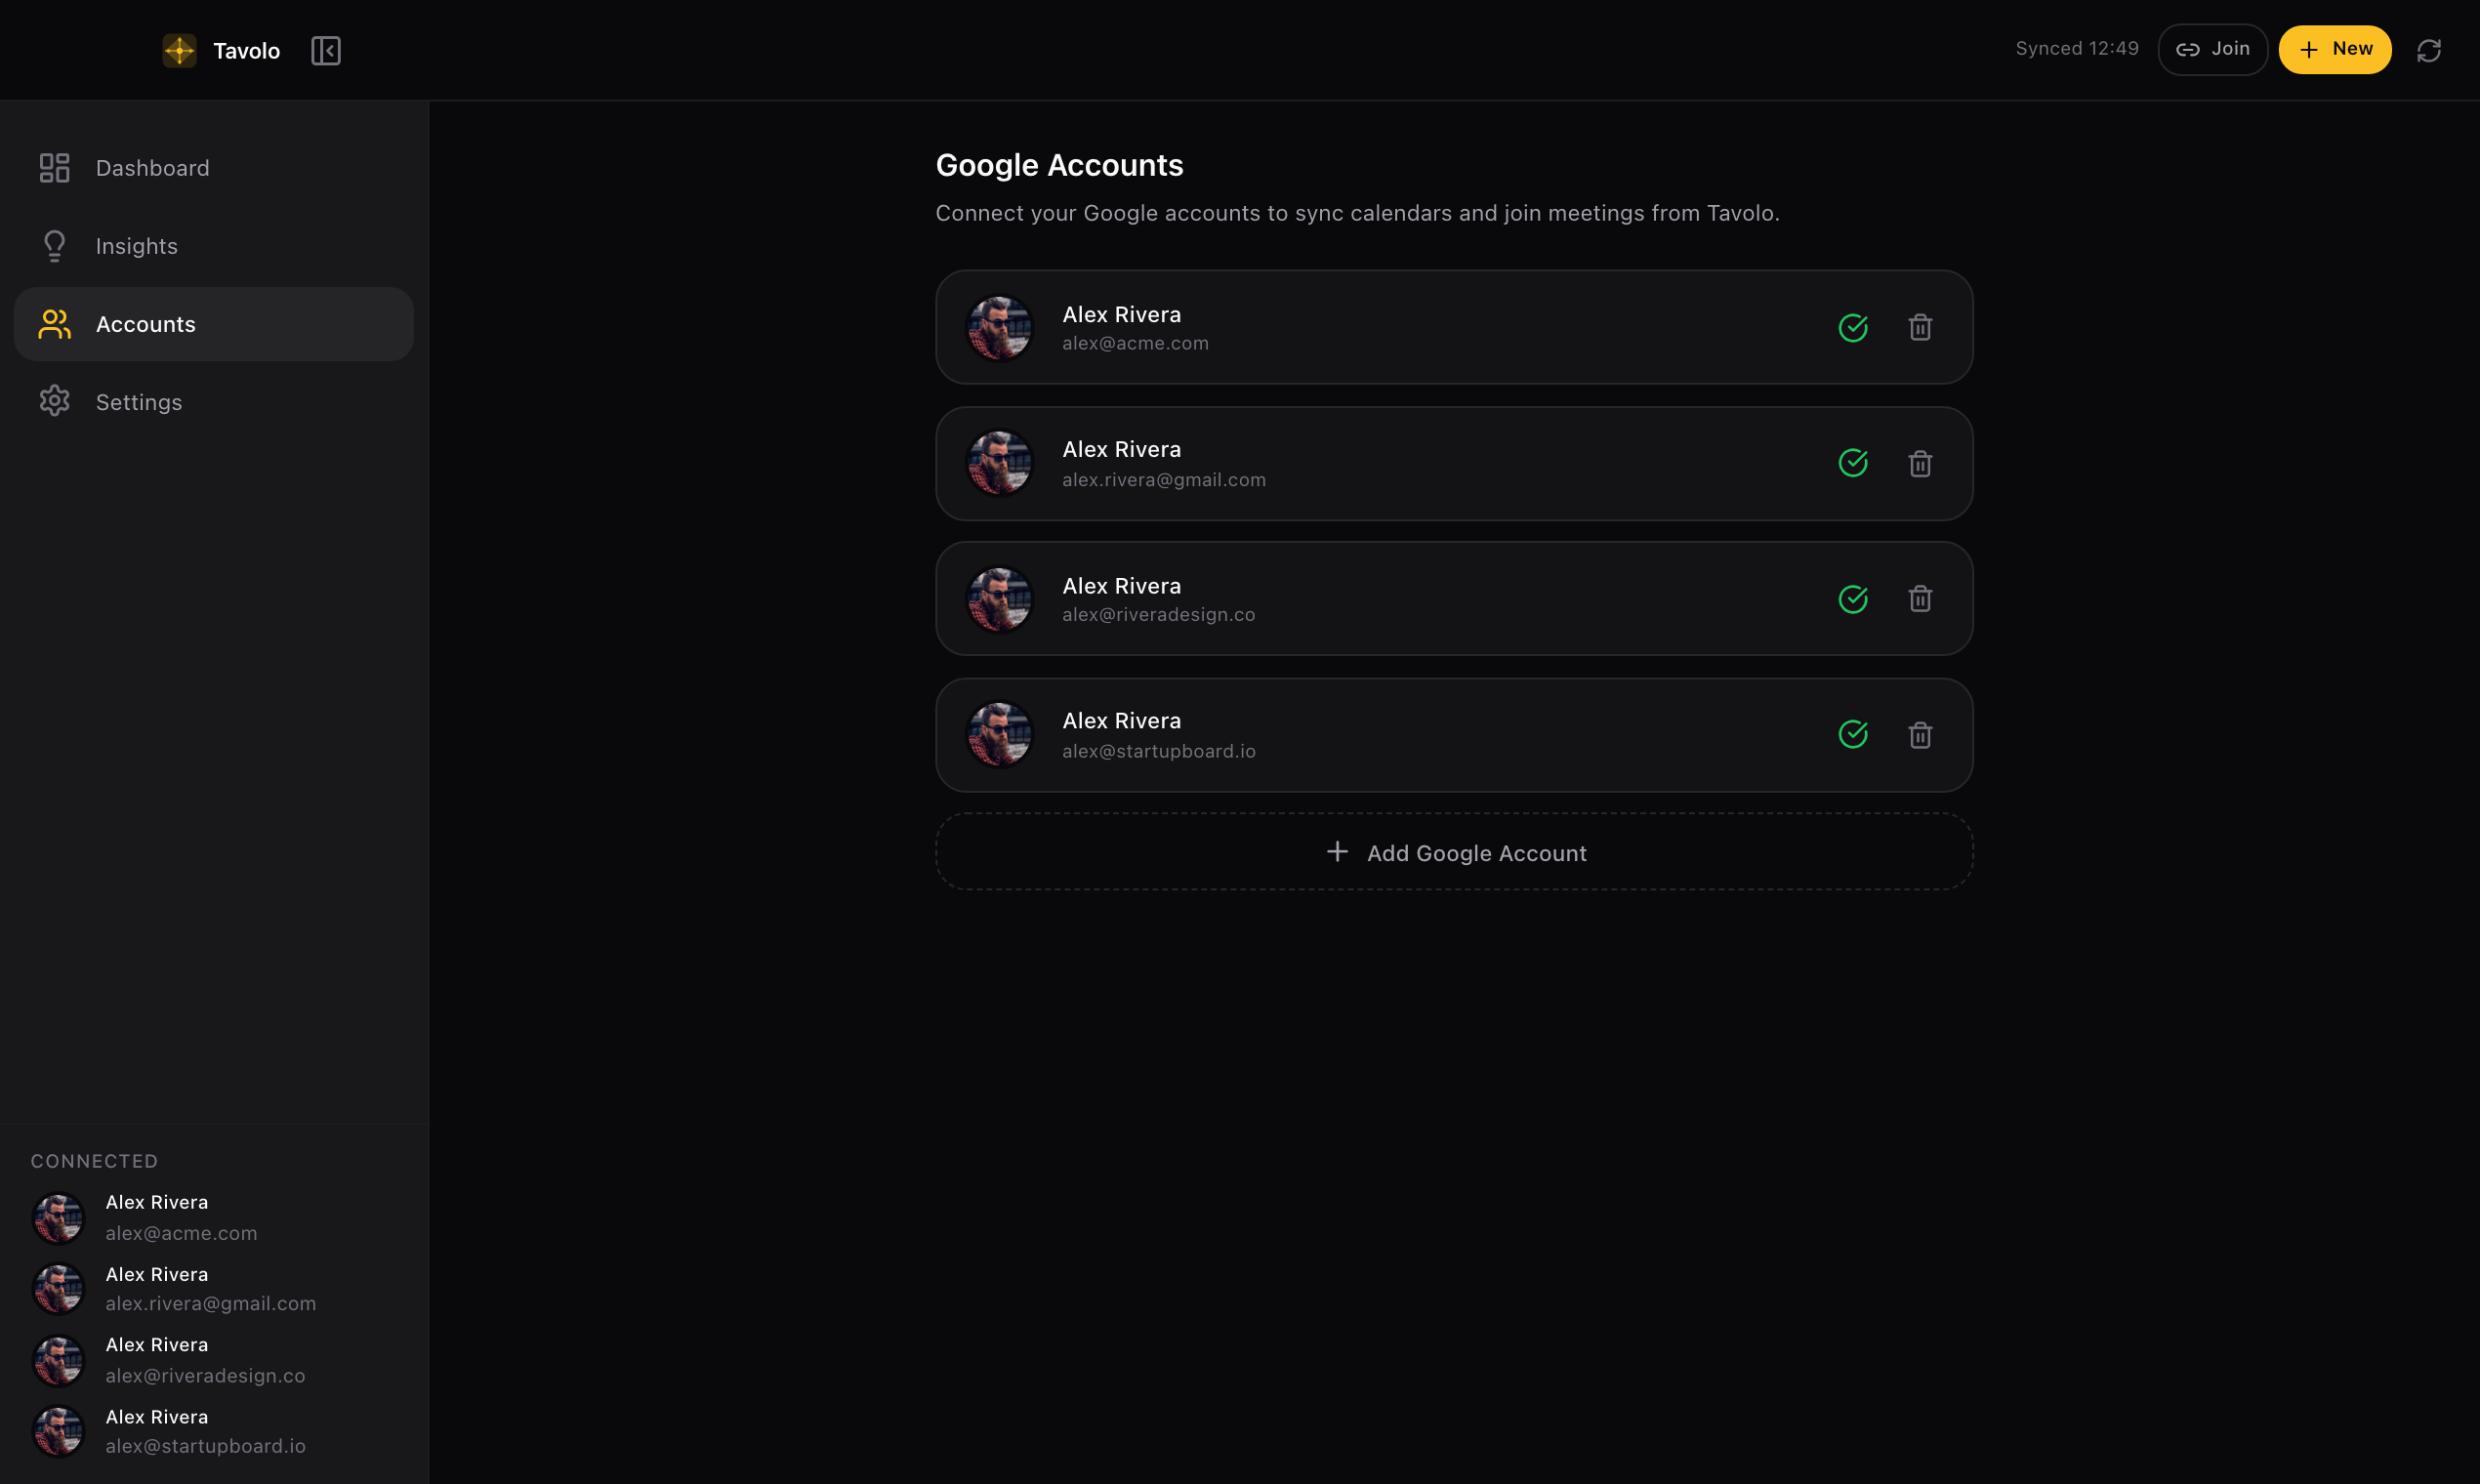Open the Dashboard page
Viewport: 2480px width, 1484px height.
(152, 168)
